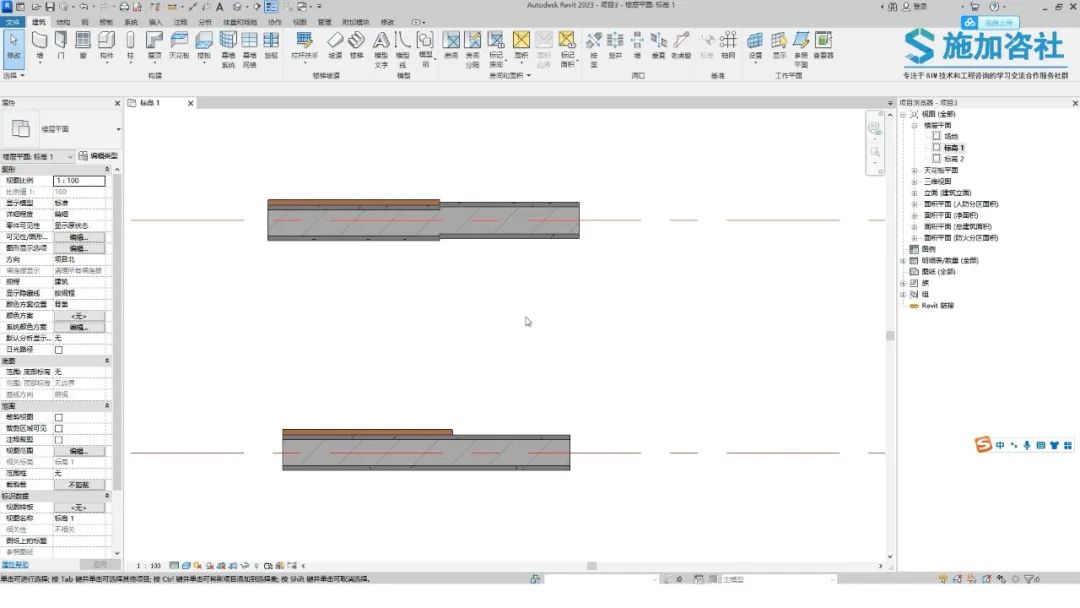The width and height of the screenshot is (1080, 608).
Task: Toggle the 日光路径 (Sun Path) checkbox
Action: 59,350
